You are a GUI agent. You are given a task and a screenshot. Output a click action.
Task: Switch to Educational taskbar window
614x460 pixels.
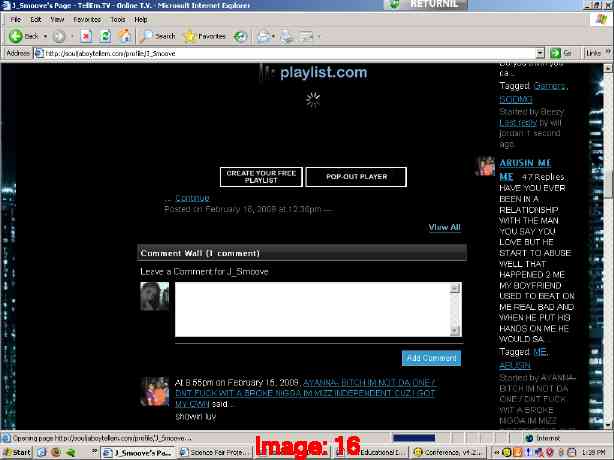pyautogui.click(x=372, y=453)
